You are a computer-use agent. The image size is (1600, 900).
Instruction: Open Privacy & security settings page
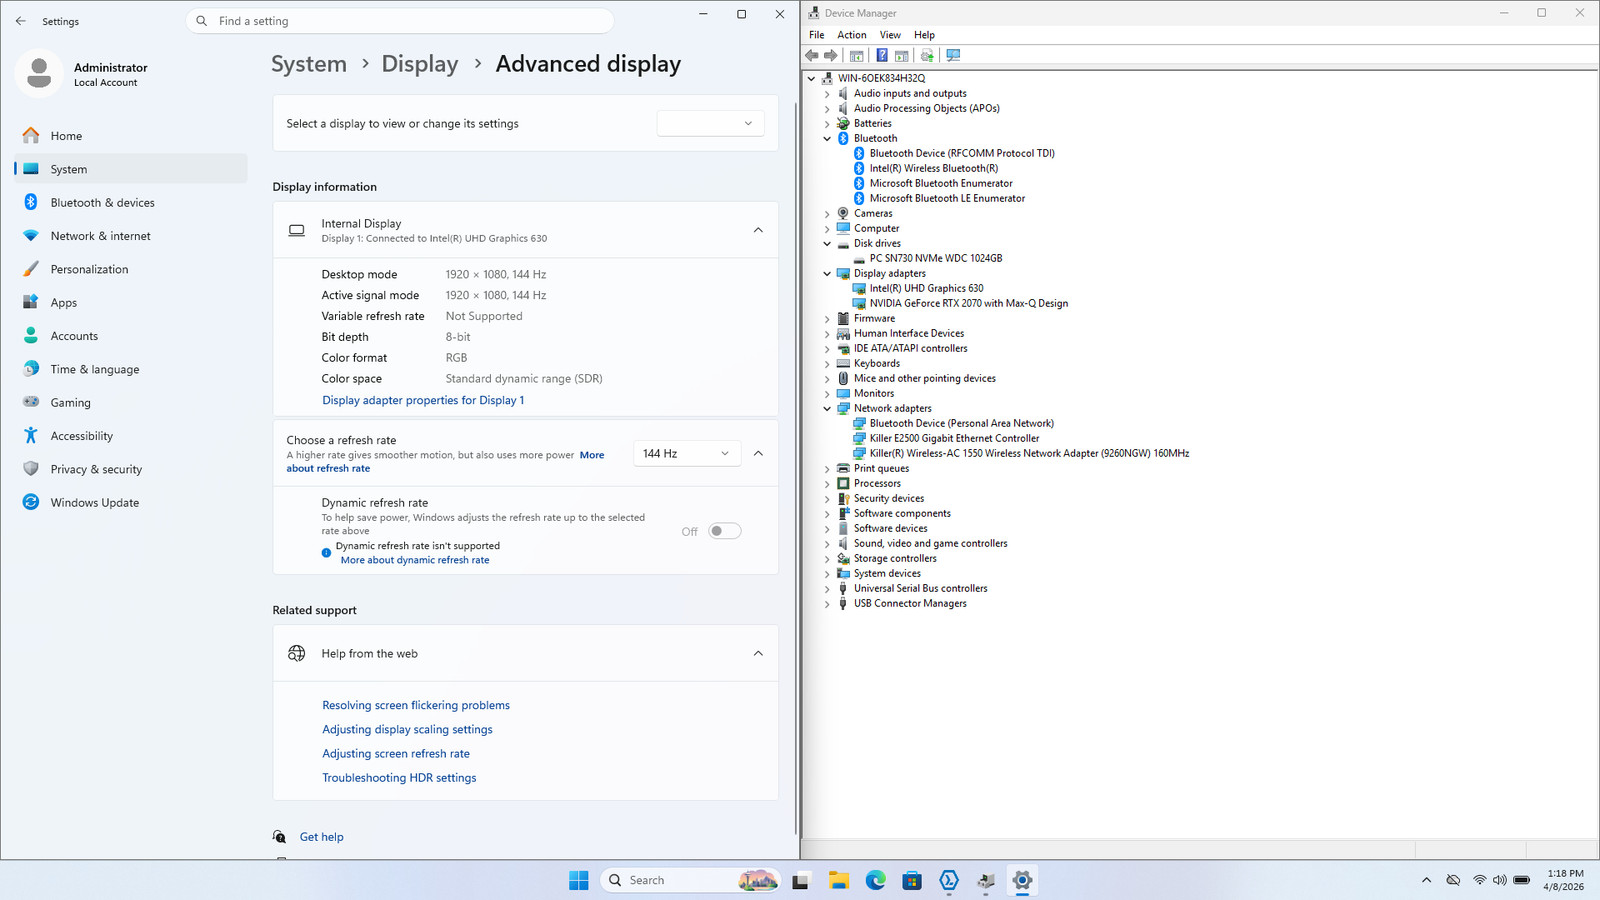click(131, 469)
